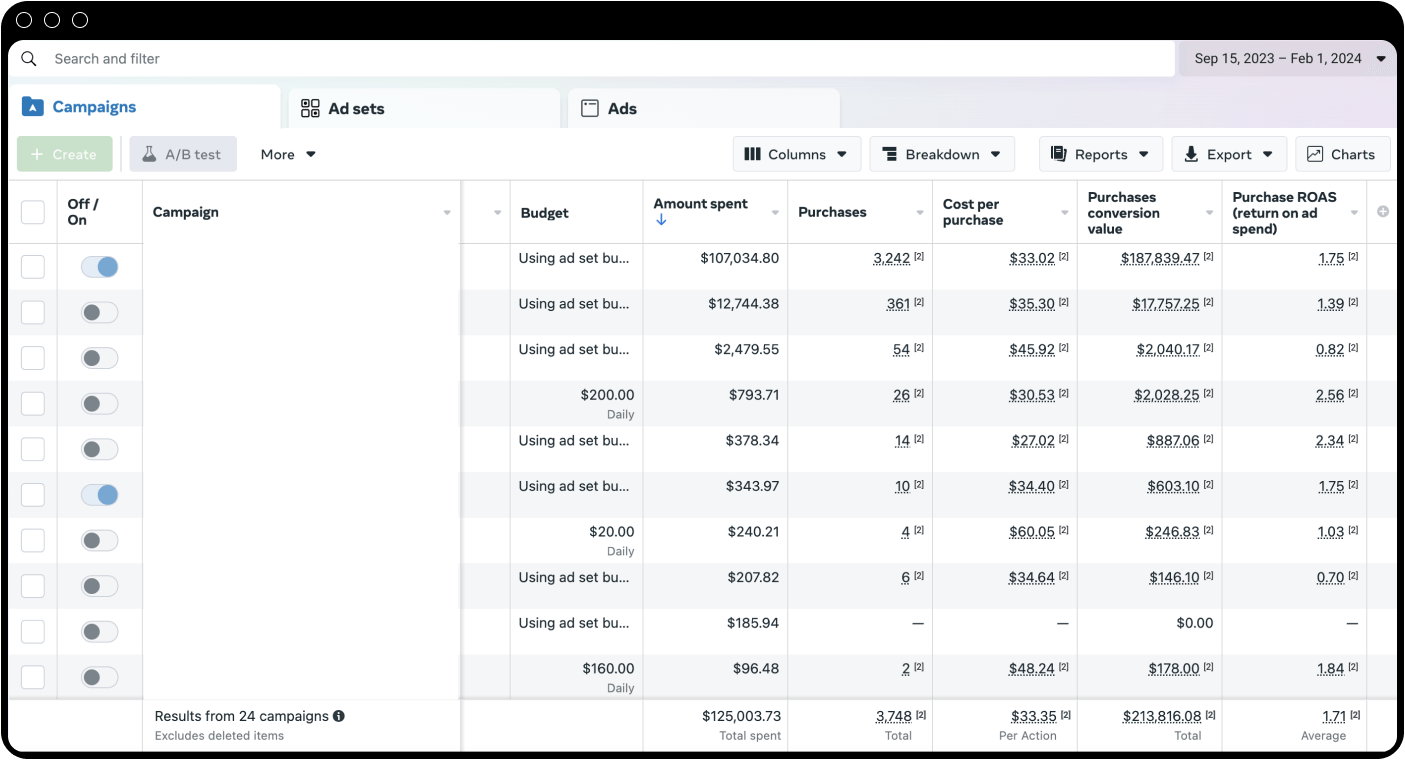Switch to the Ads tab

tap(704, 108)
